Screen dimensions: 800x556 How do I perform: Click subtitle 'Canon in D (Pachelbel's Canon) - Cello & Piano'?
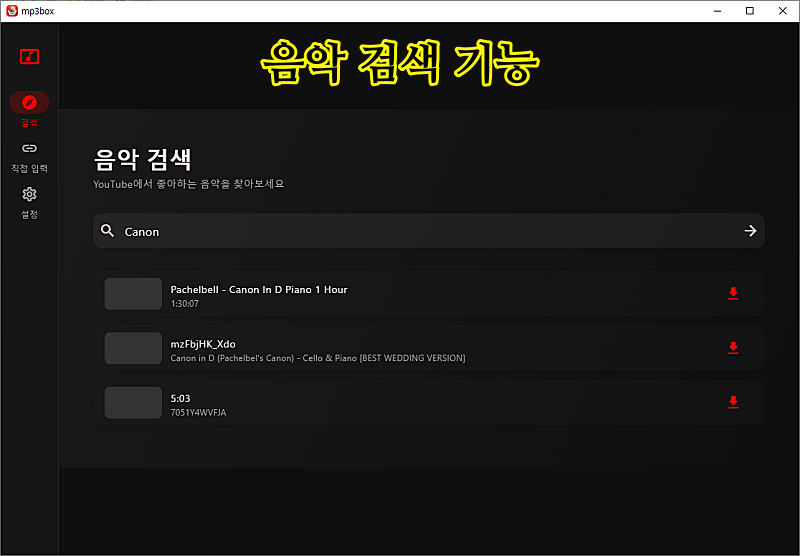click(263, 358)
